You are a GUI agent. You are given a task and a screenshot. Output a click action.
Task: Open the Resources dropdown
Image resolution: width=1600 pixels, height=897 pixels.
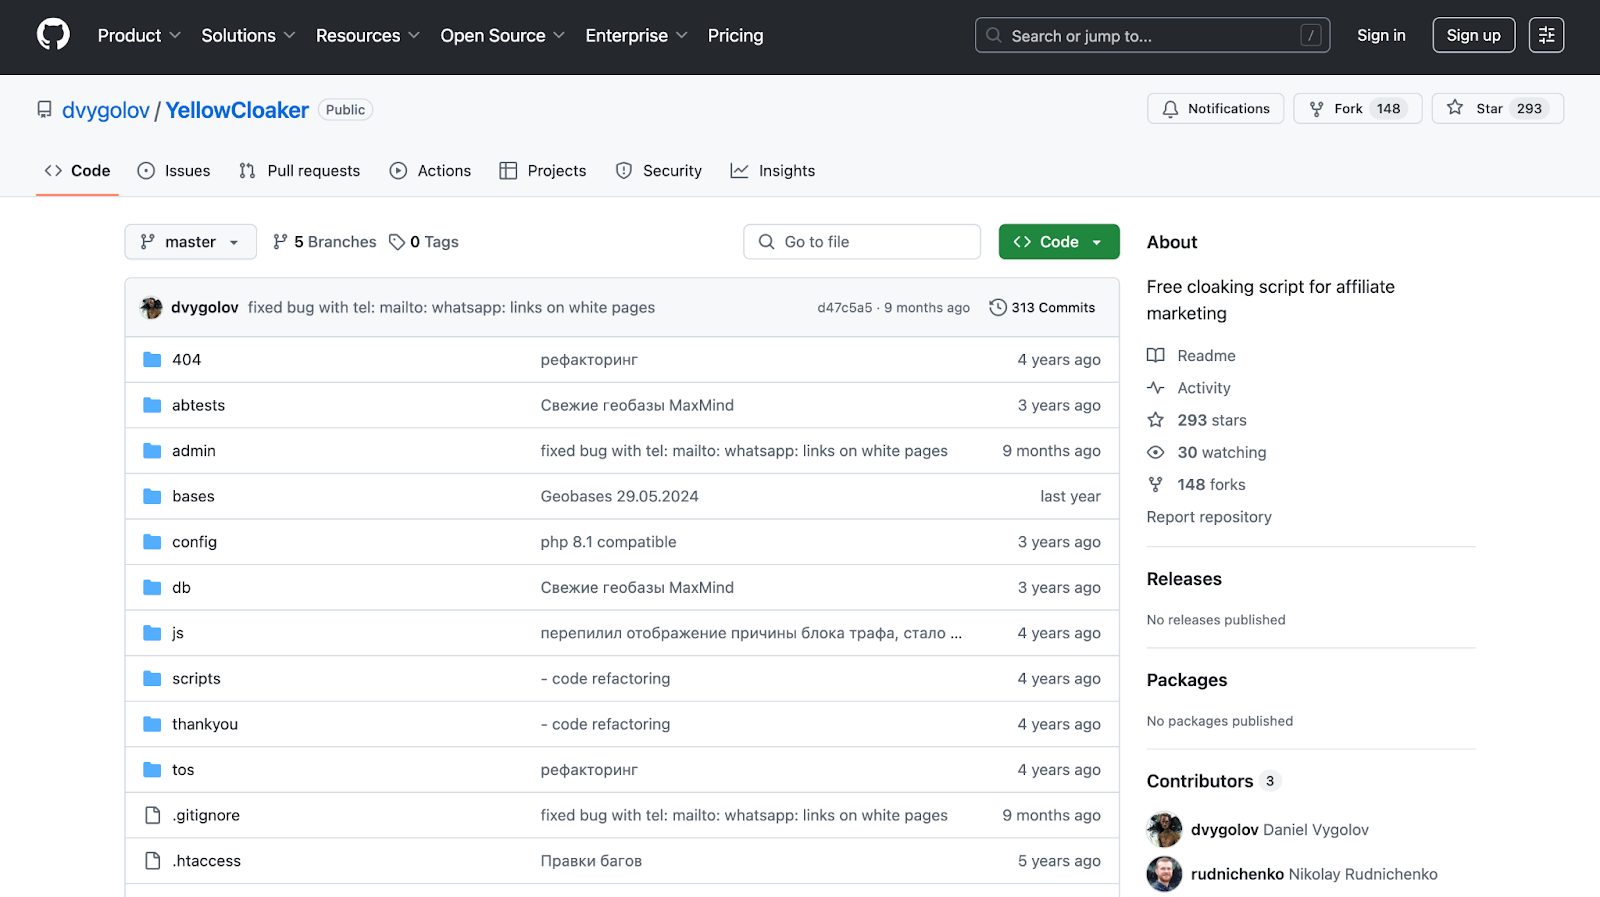367,35
